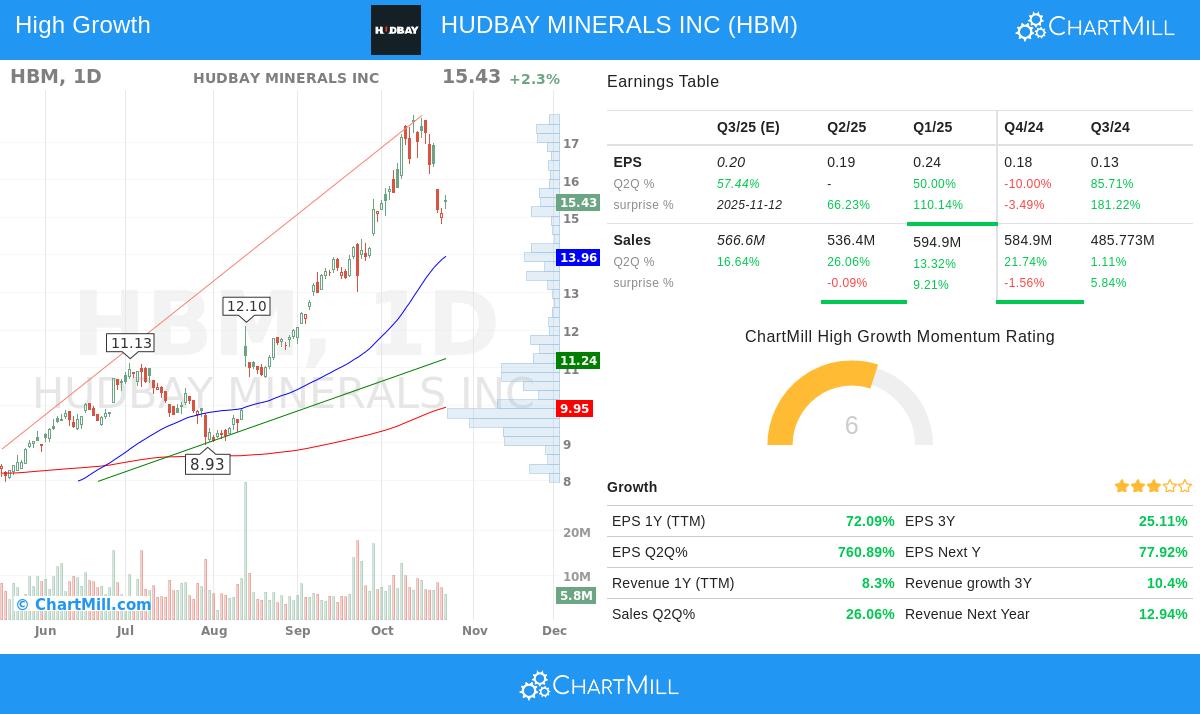The width and height of the screenshot is (1200, 714).
Task: Click the 12.10 annotation on the chart
Action: click(247, 307)
